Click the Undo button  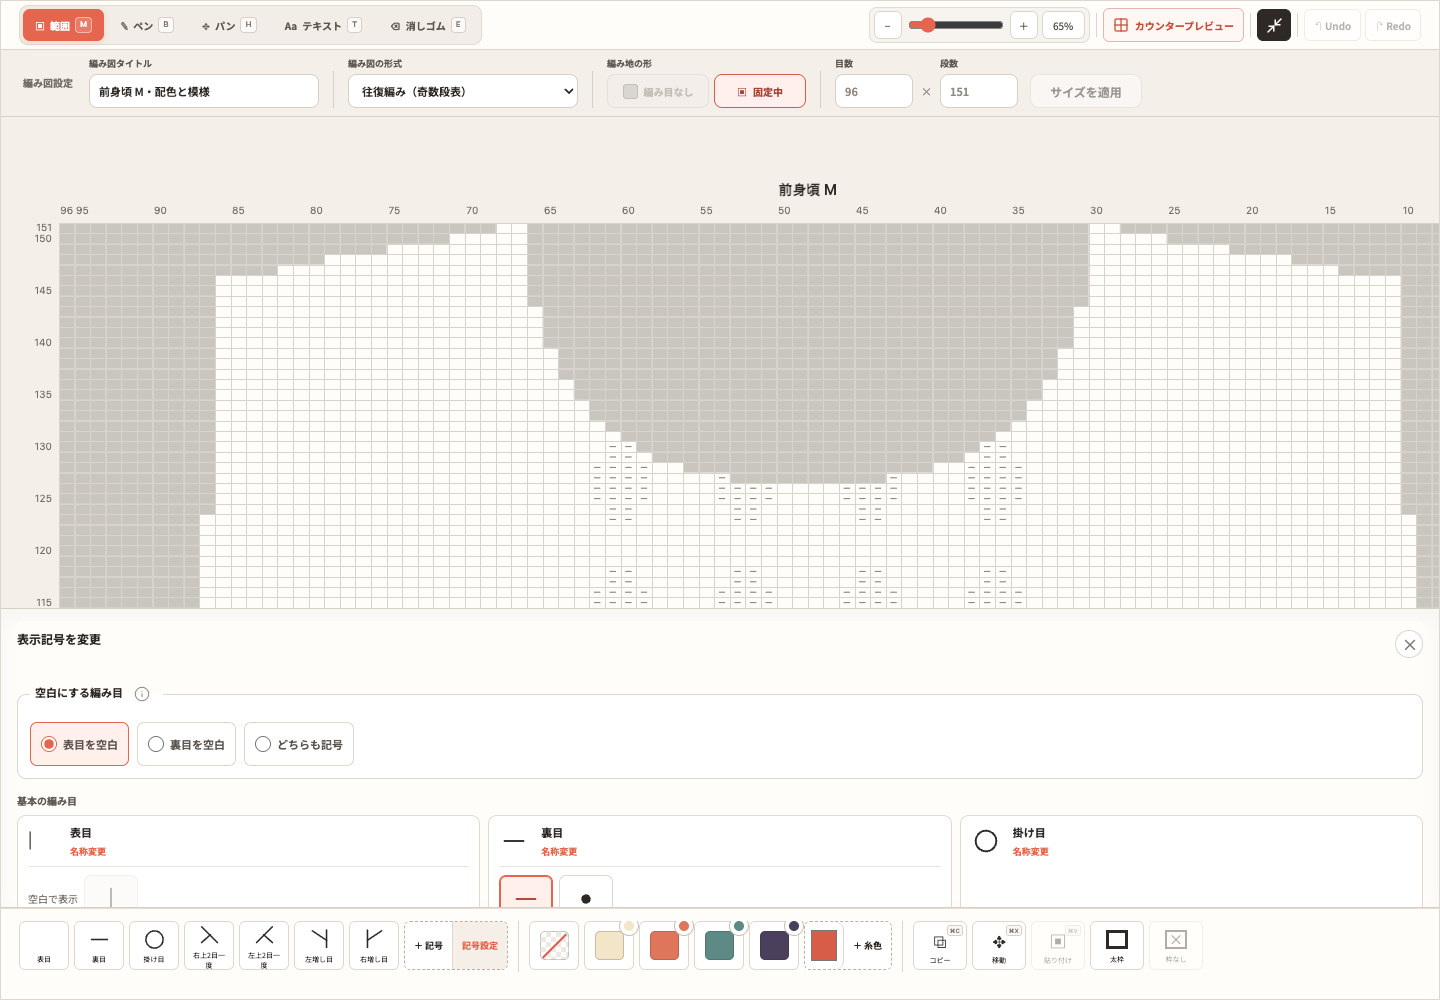pyautogui.click(x=1332, y=26)
